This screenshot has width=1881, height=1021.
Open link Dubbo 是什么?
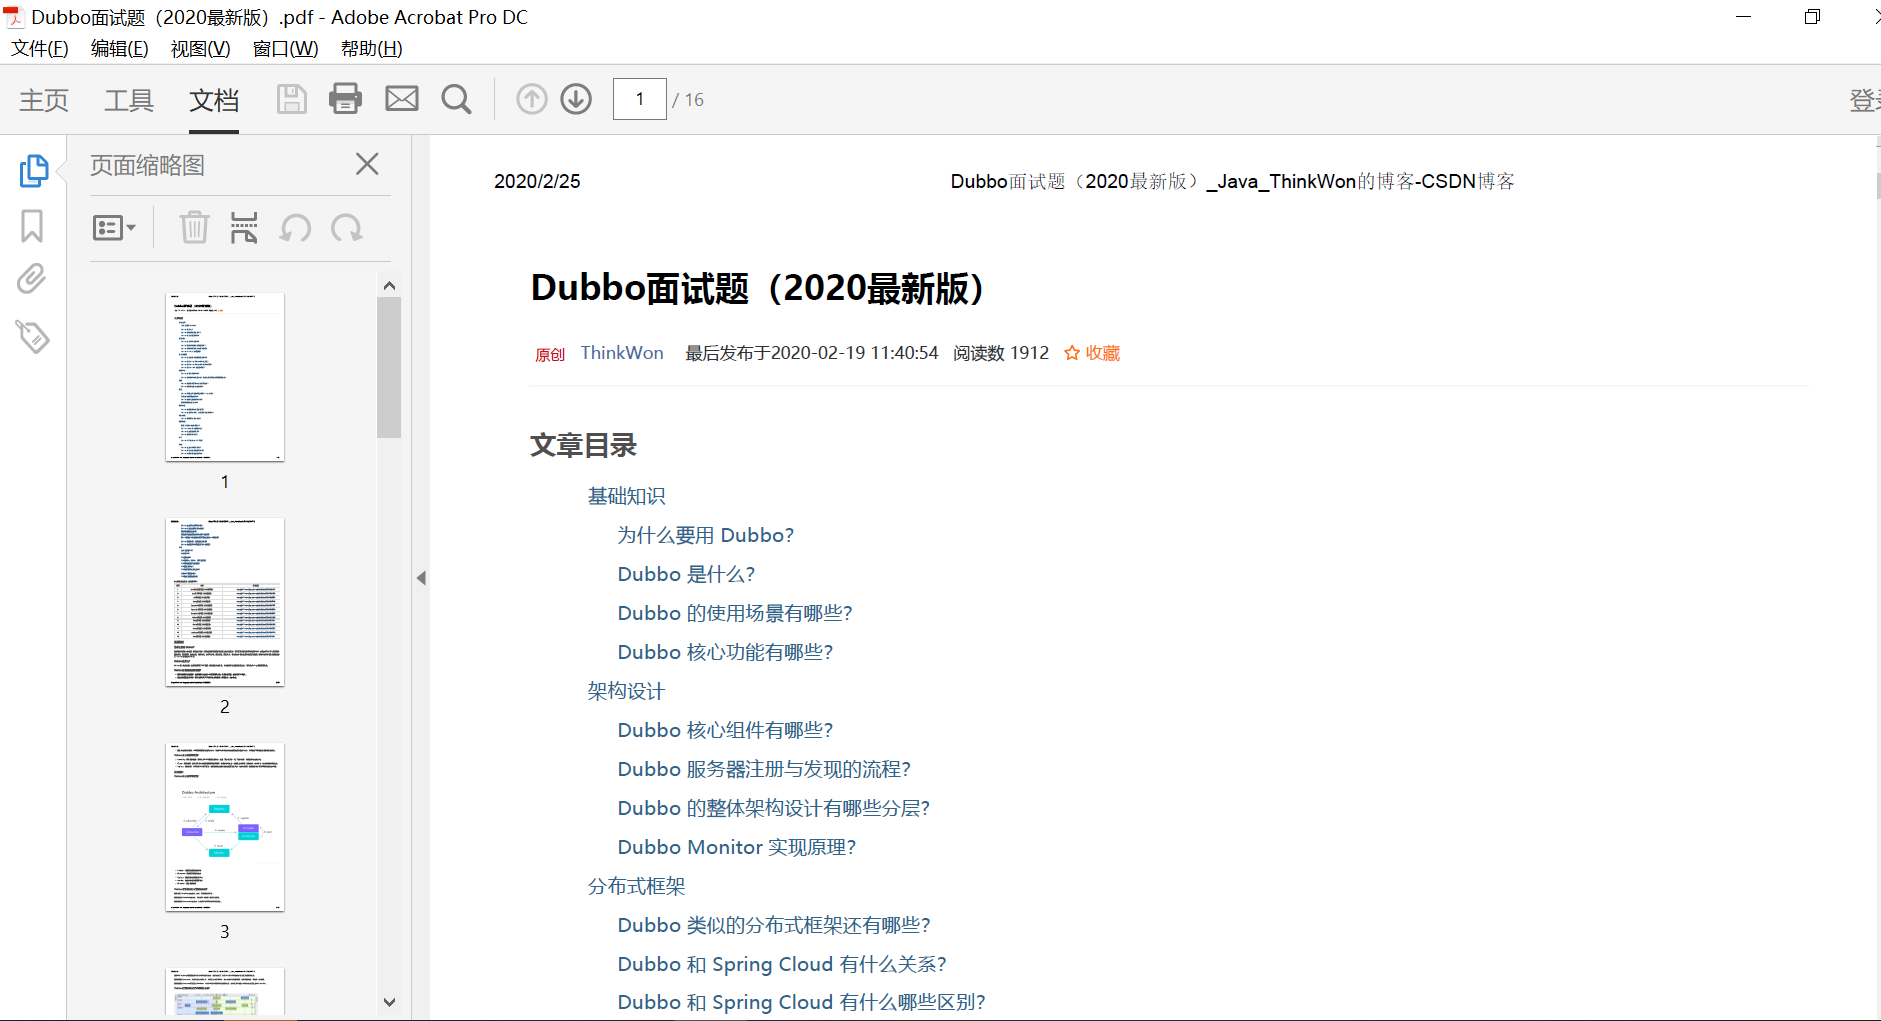tap(686, 574)
